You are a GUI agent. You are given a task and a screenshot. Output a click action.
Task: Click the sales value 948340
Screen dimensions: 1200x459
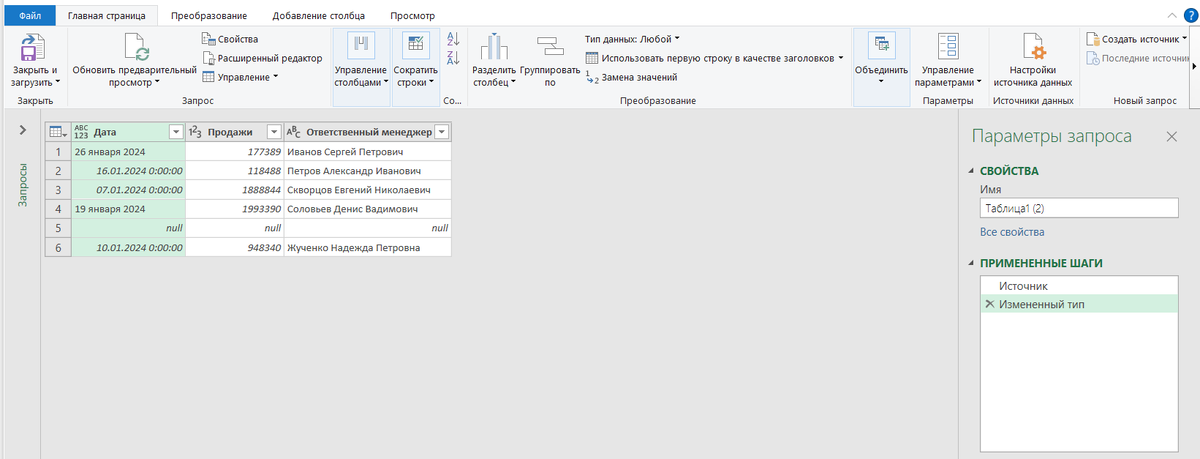coord(234,247)
